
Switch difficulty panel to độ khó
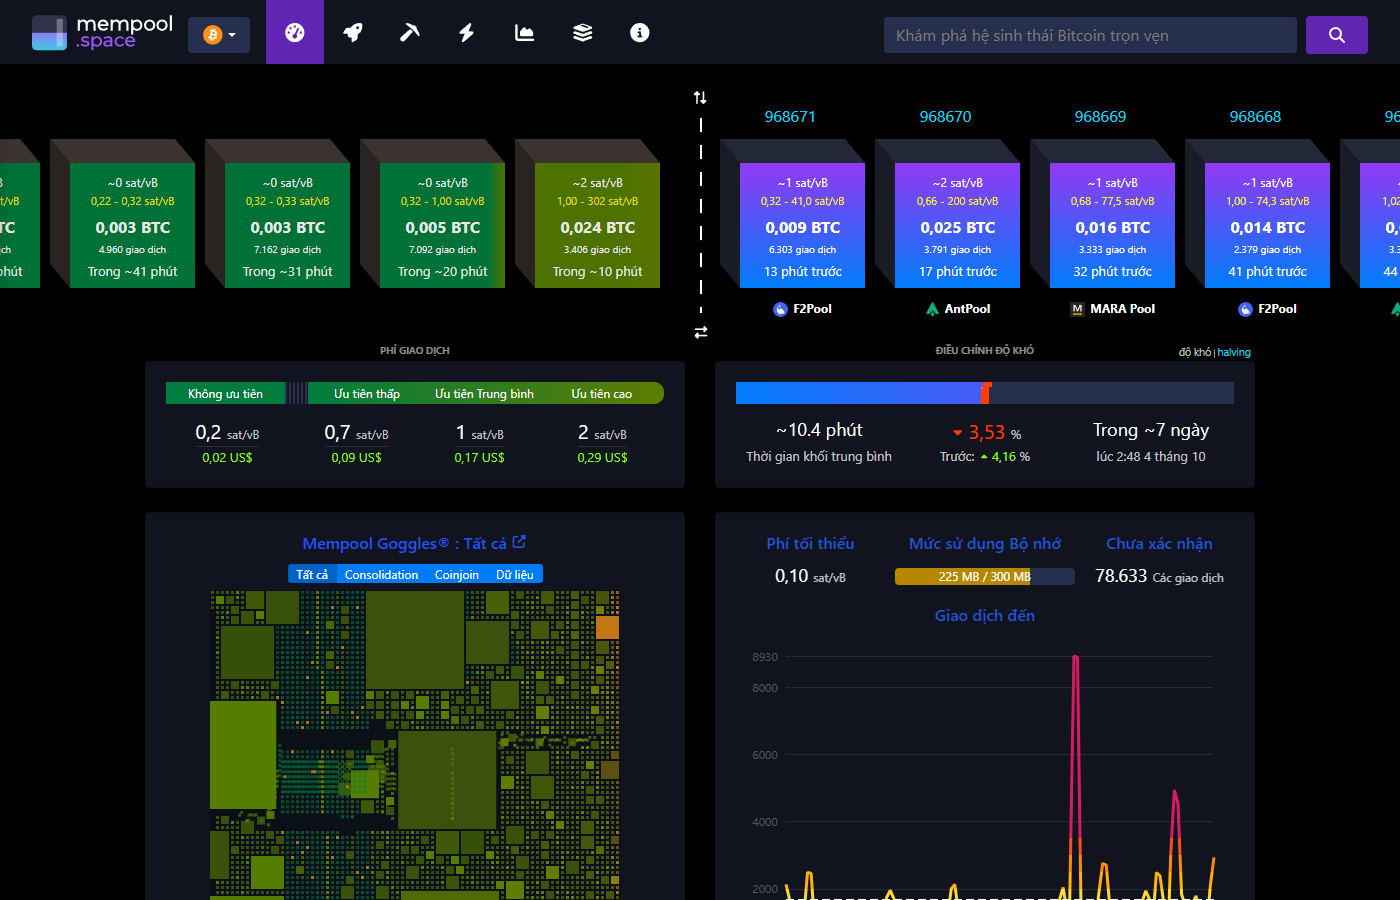point(1194,352)
